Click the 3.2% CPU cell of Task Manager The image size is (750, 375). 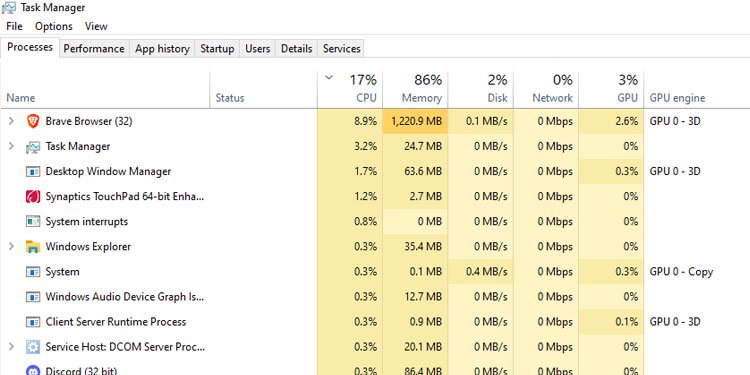350,146
